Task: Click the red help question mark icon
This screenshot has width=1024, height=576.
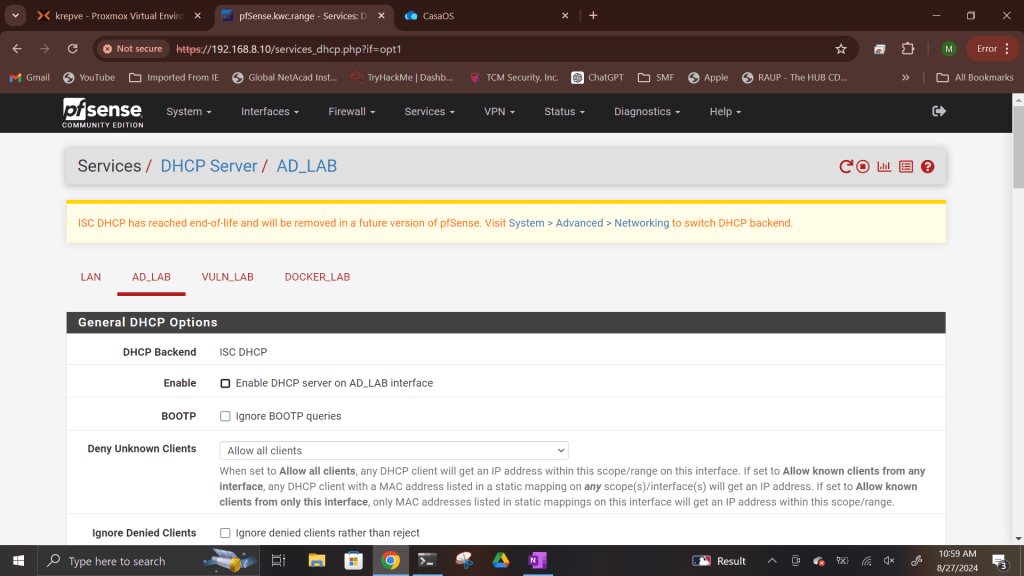Action: pos(928,167)
